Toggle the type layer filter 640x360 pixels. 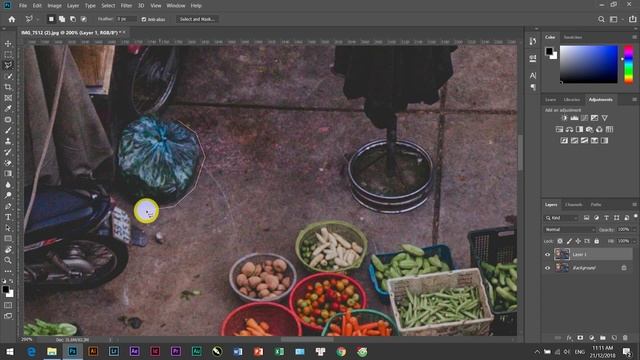[606, 218]
